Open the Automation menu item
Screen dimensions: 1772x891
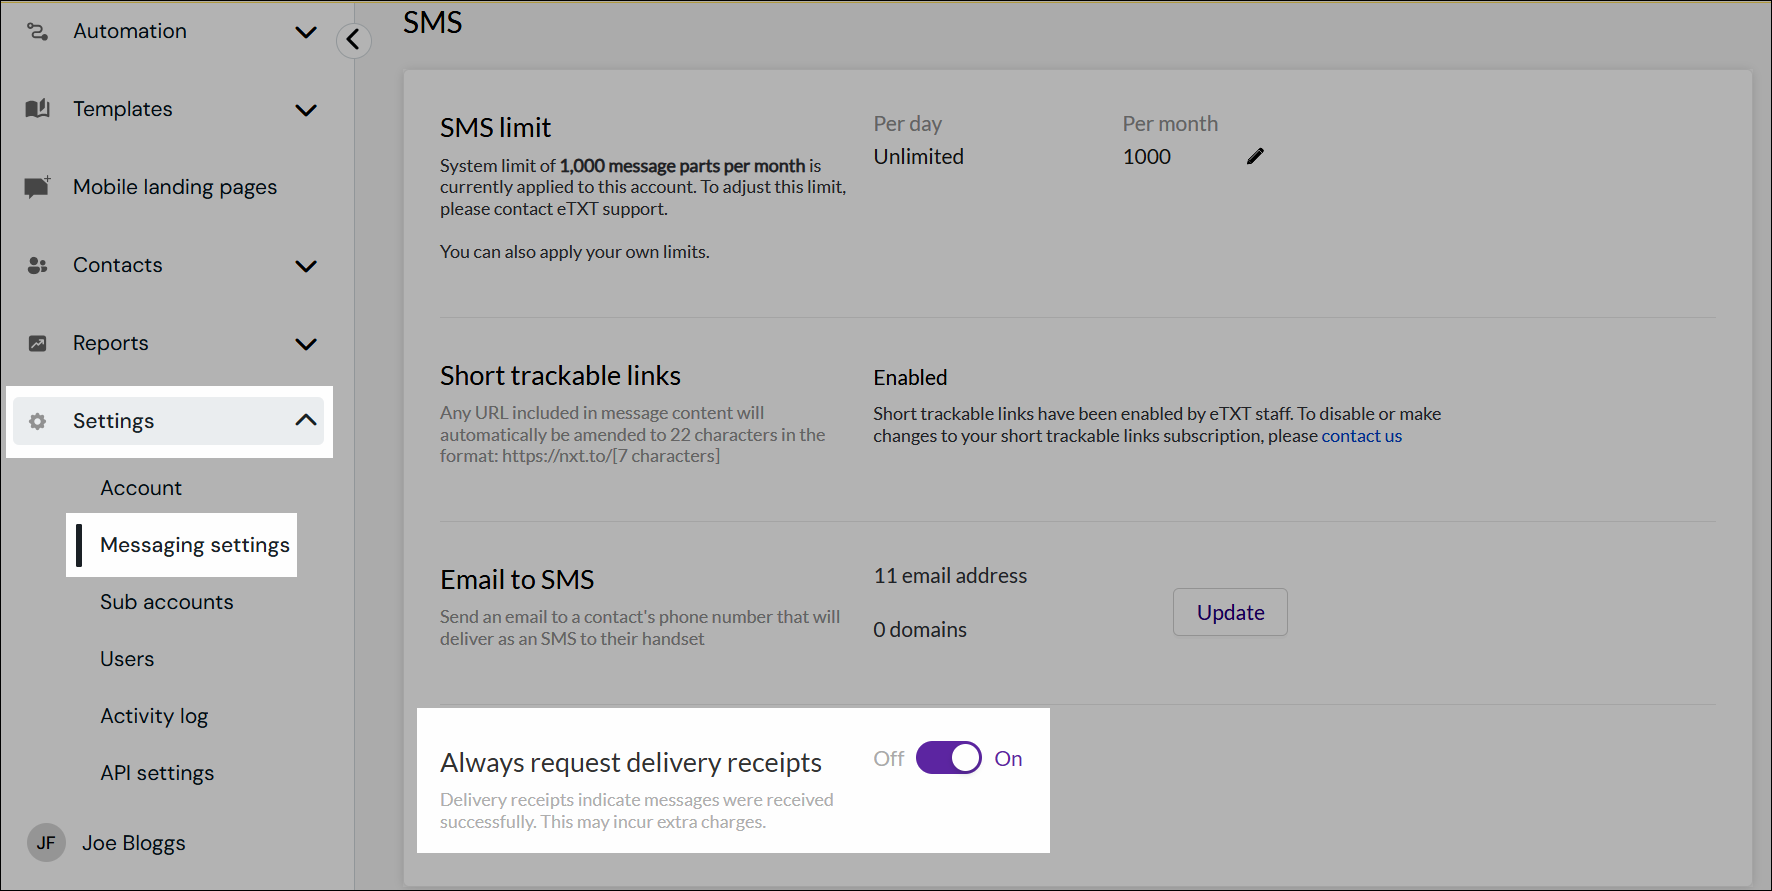[x=130, y=31]
